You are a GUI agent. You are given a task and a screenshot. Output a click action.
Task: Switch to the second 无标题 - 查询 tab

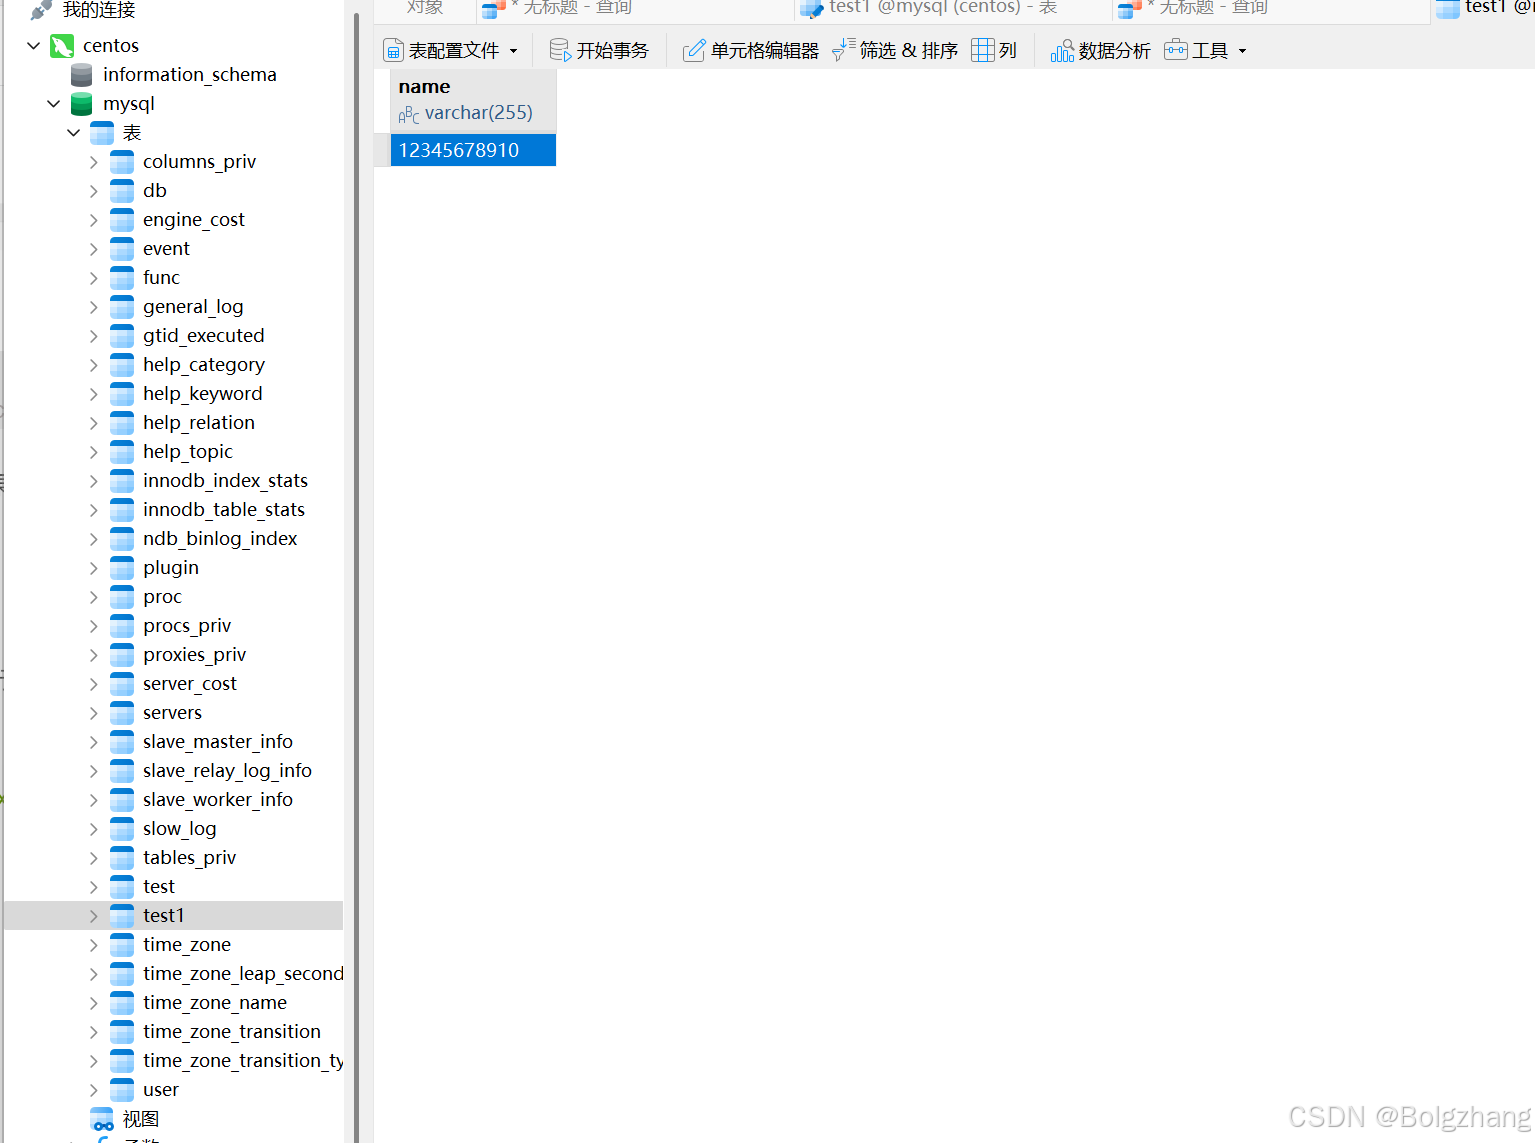[1271, 8]
